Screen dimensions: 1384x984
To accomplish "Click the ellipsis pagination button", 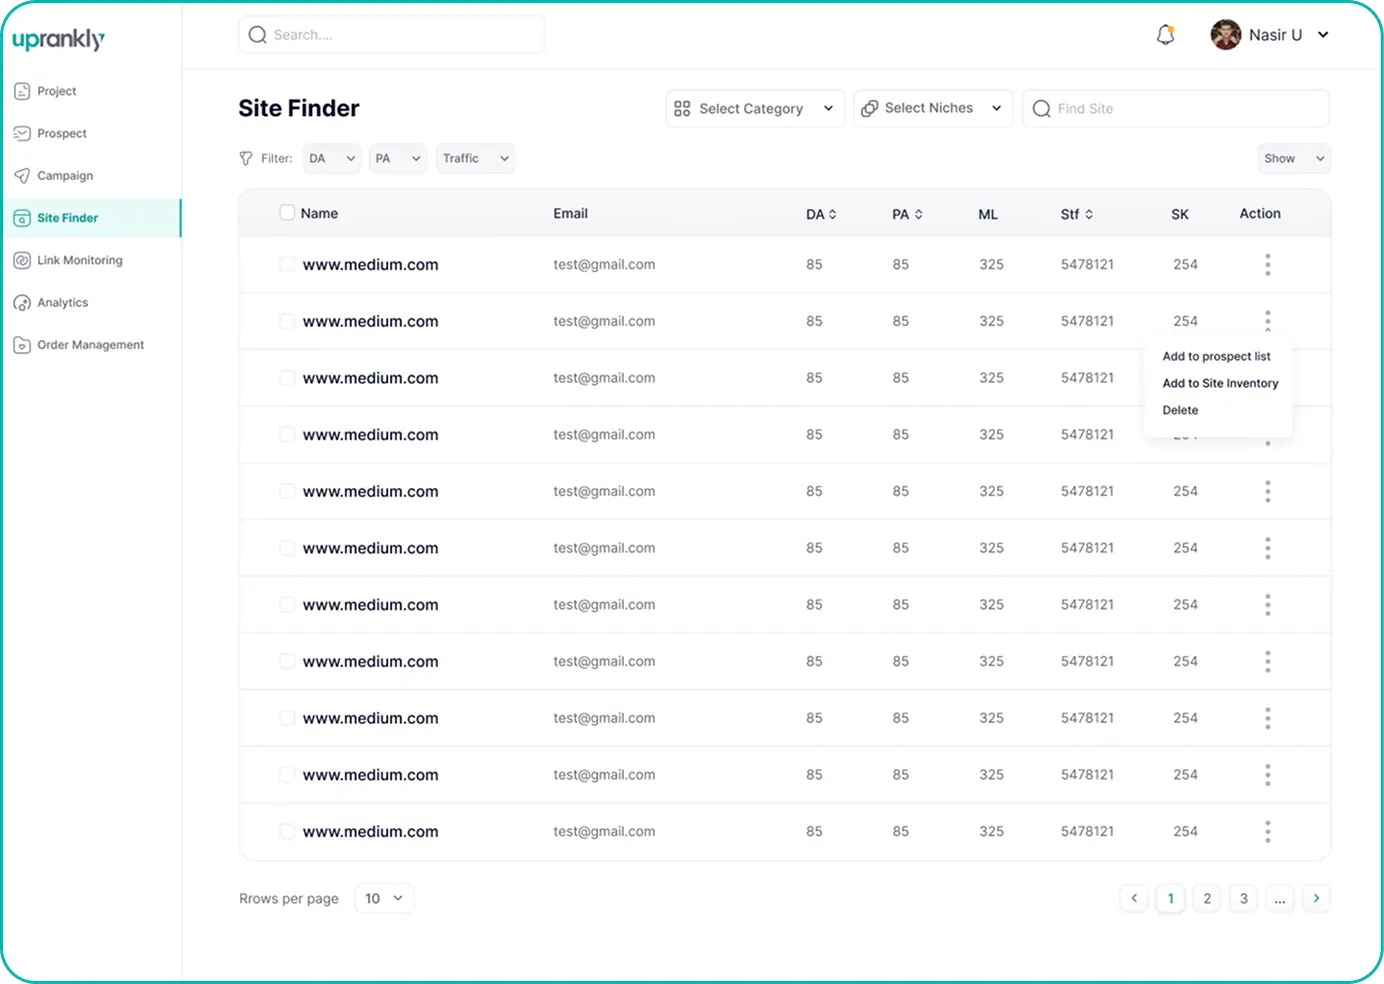I will click(x=1279, y=898).
